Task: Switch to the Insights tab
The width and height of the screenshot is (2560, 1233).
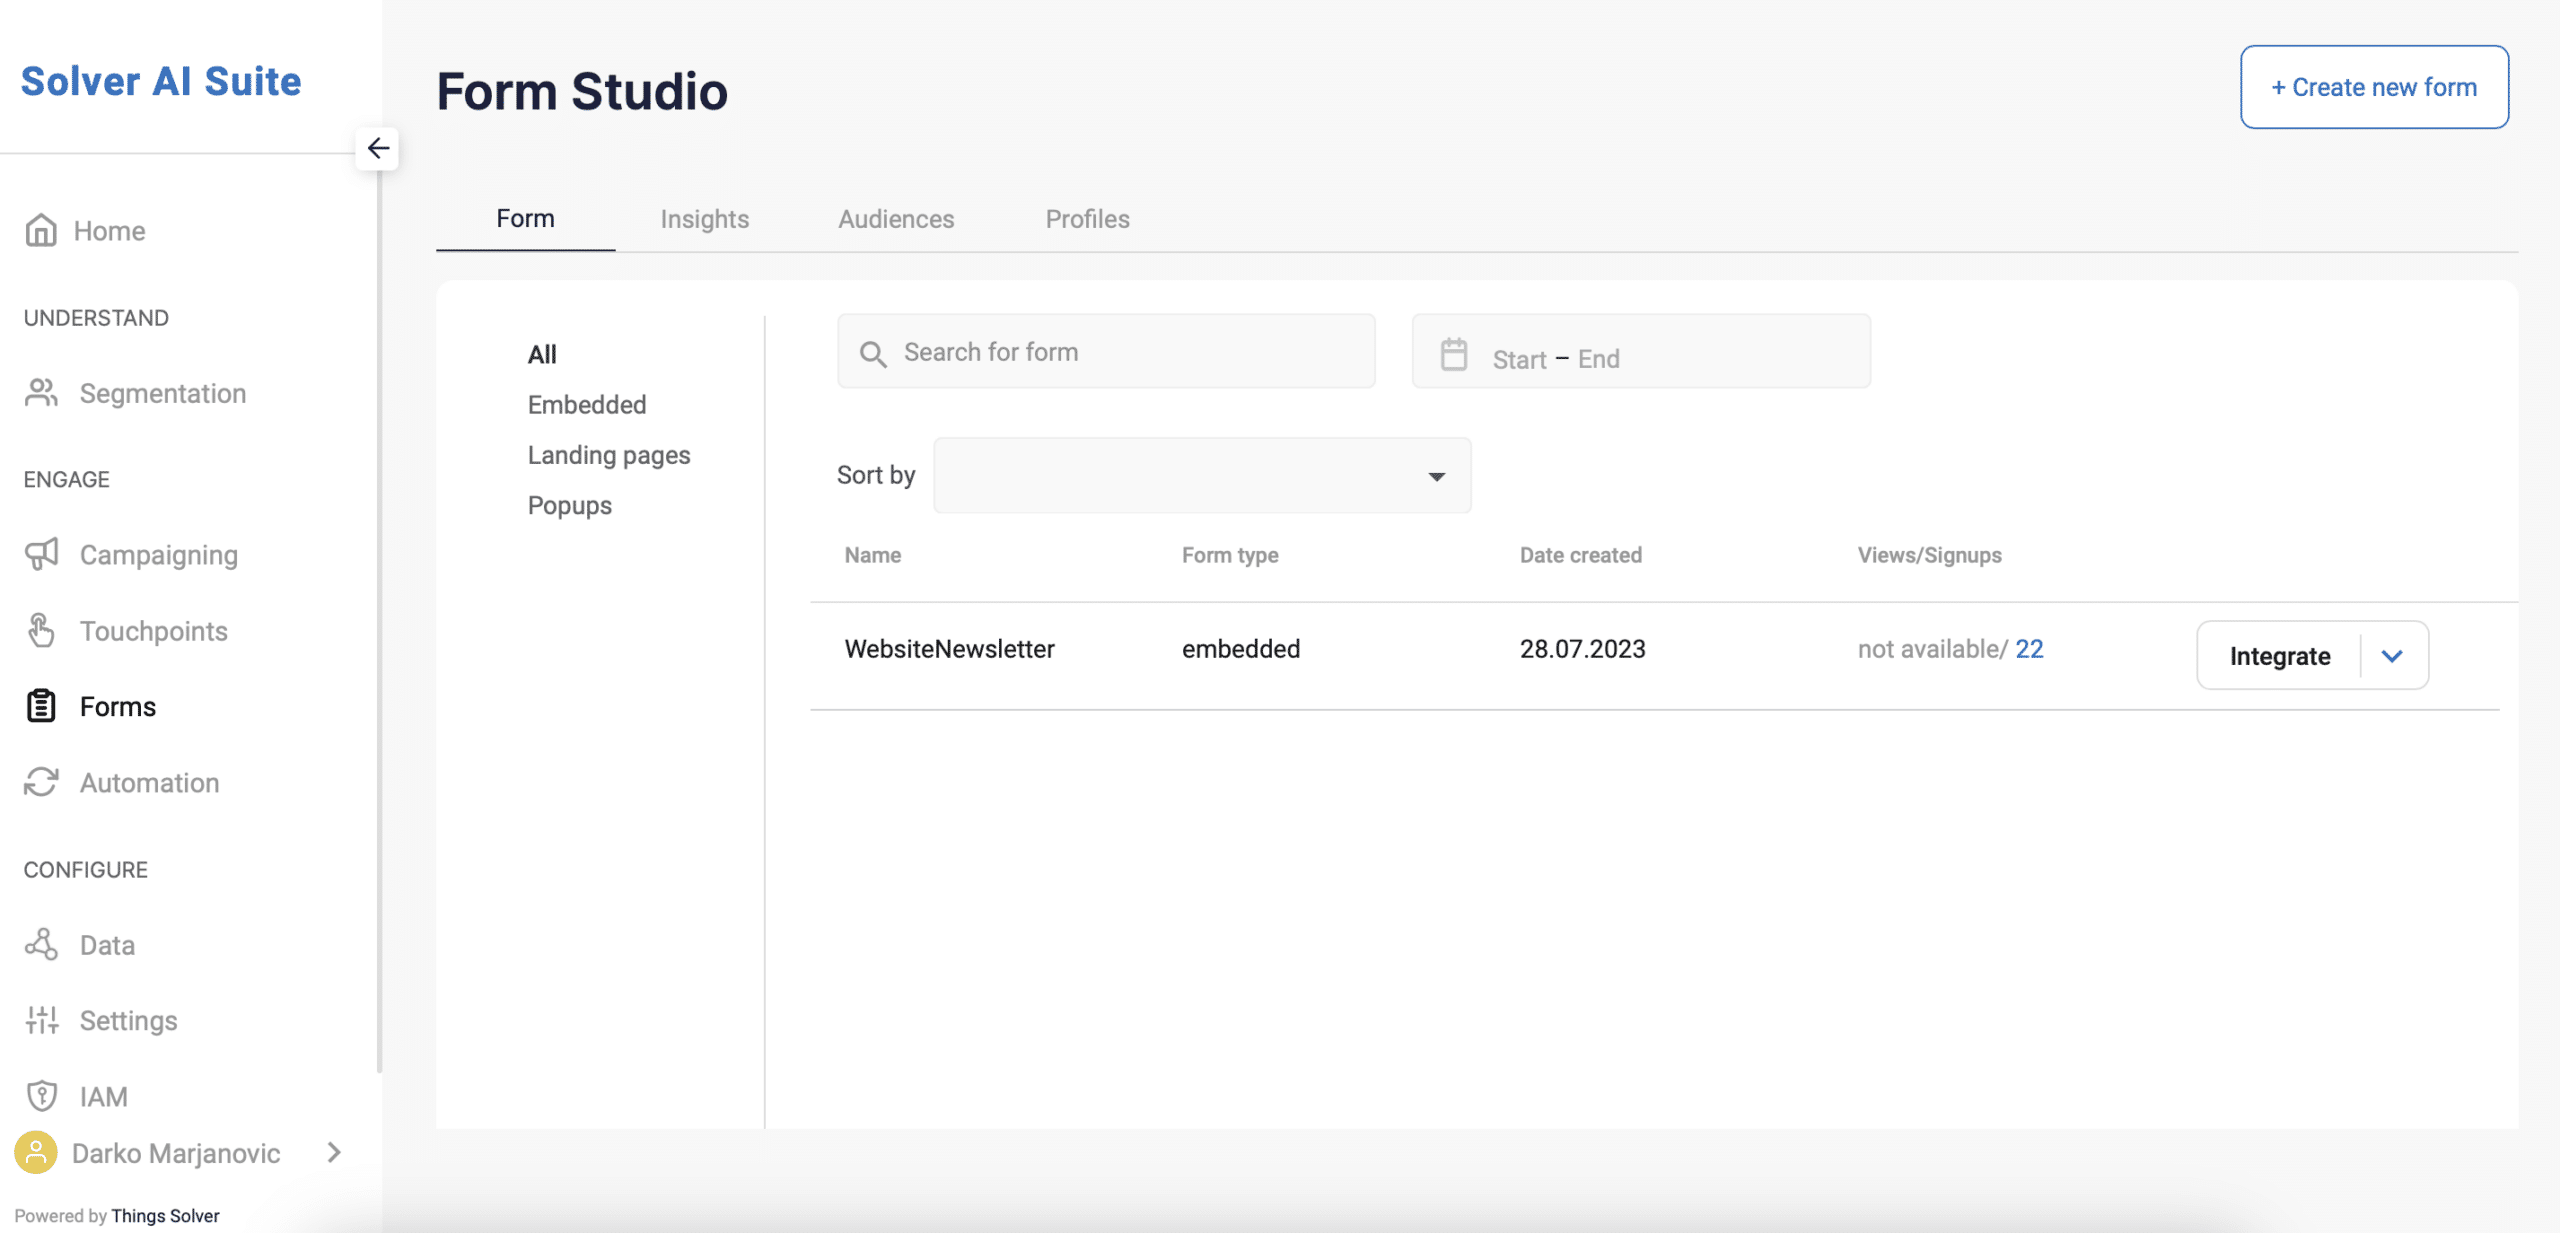Action: coord(704,219)
